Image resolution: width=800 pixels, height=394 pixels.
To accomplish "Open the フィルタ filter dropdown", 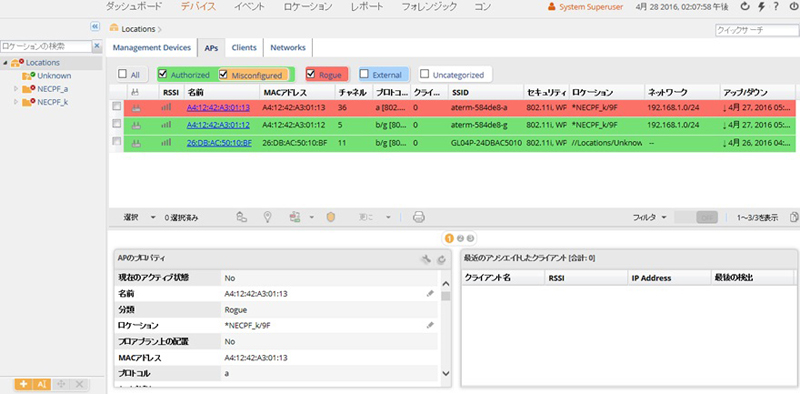I will point(649,217).
